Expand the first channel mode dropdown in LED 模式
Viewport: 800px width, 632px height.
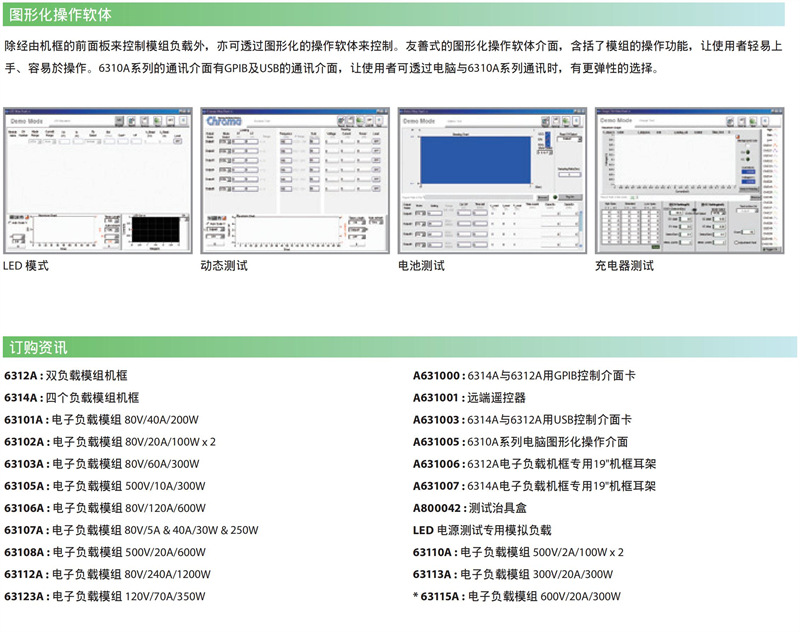(33, 141)
